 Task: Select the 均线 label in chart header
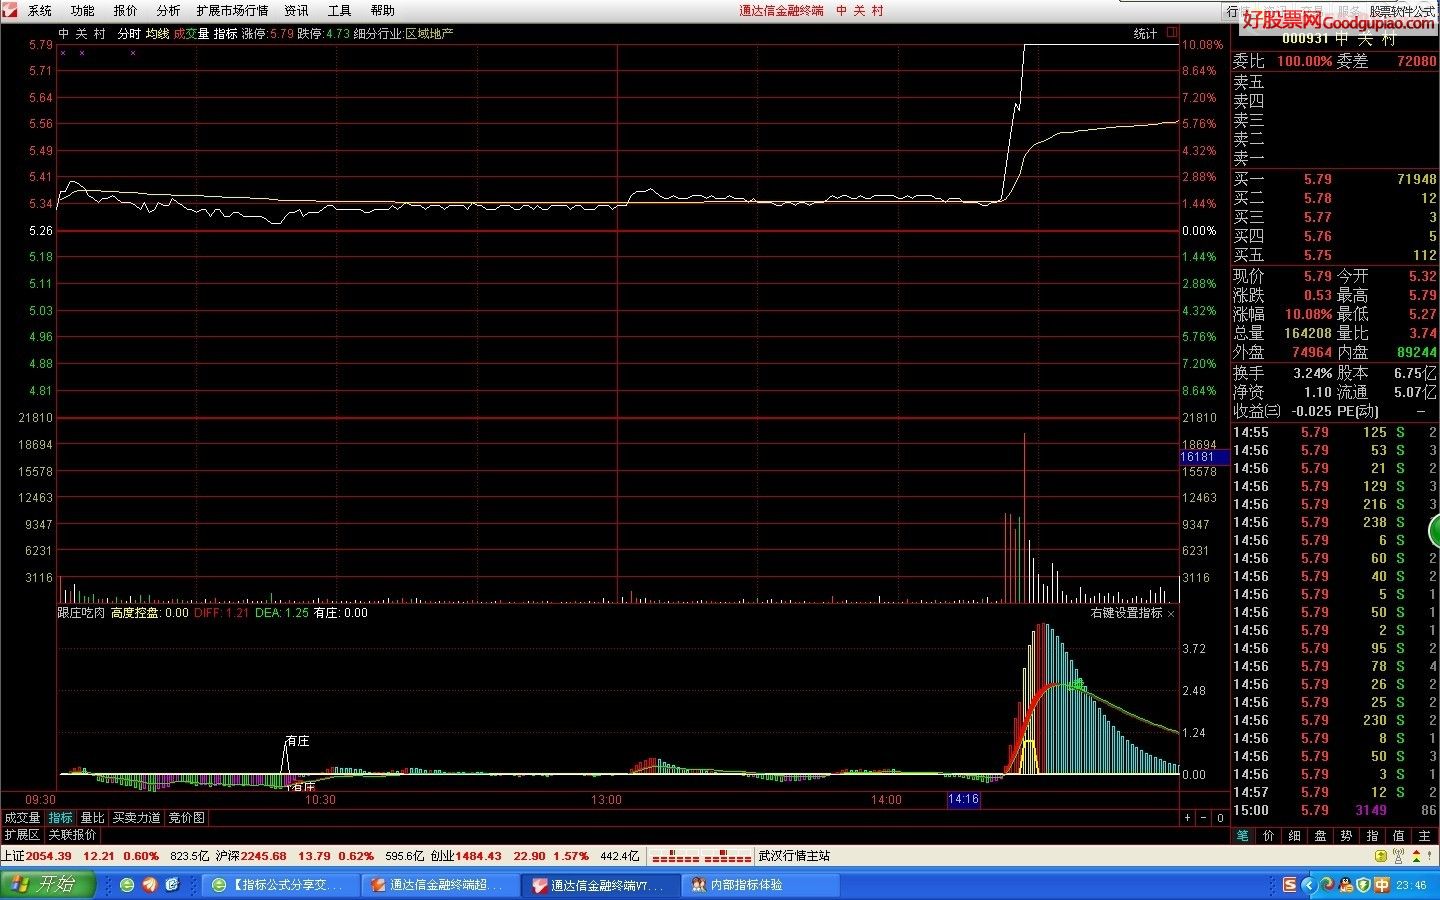pyautogui.click(x=157, y=34)
